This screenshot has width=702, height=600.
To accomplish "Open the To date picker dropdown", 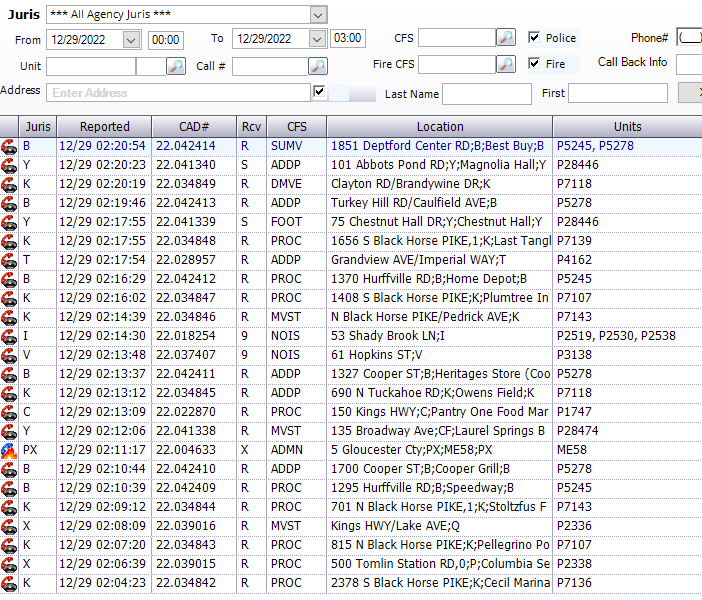I will pyautogui.click(x=317, y=39).
